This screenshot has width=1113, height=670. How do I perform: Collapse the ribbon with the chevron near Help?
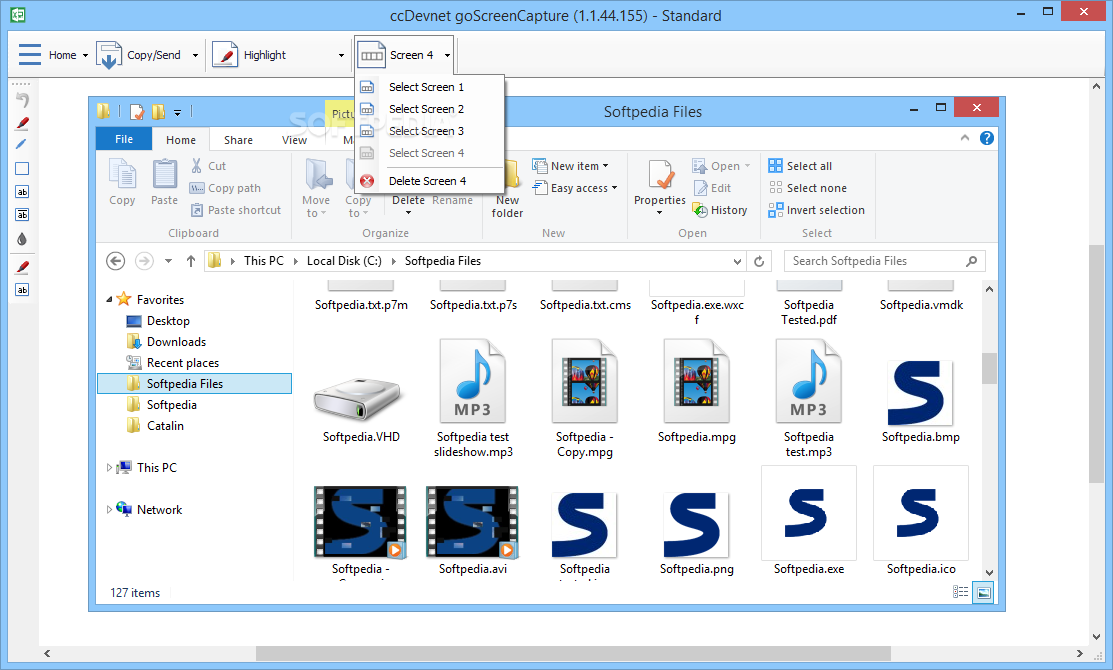click(965, 138)
